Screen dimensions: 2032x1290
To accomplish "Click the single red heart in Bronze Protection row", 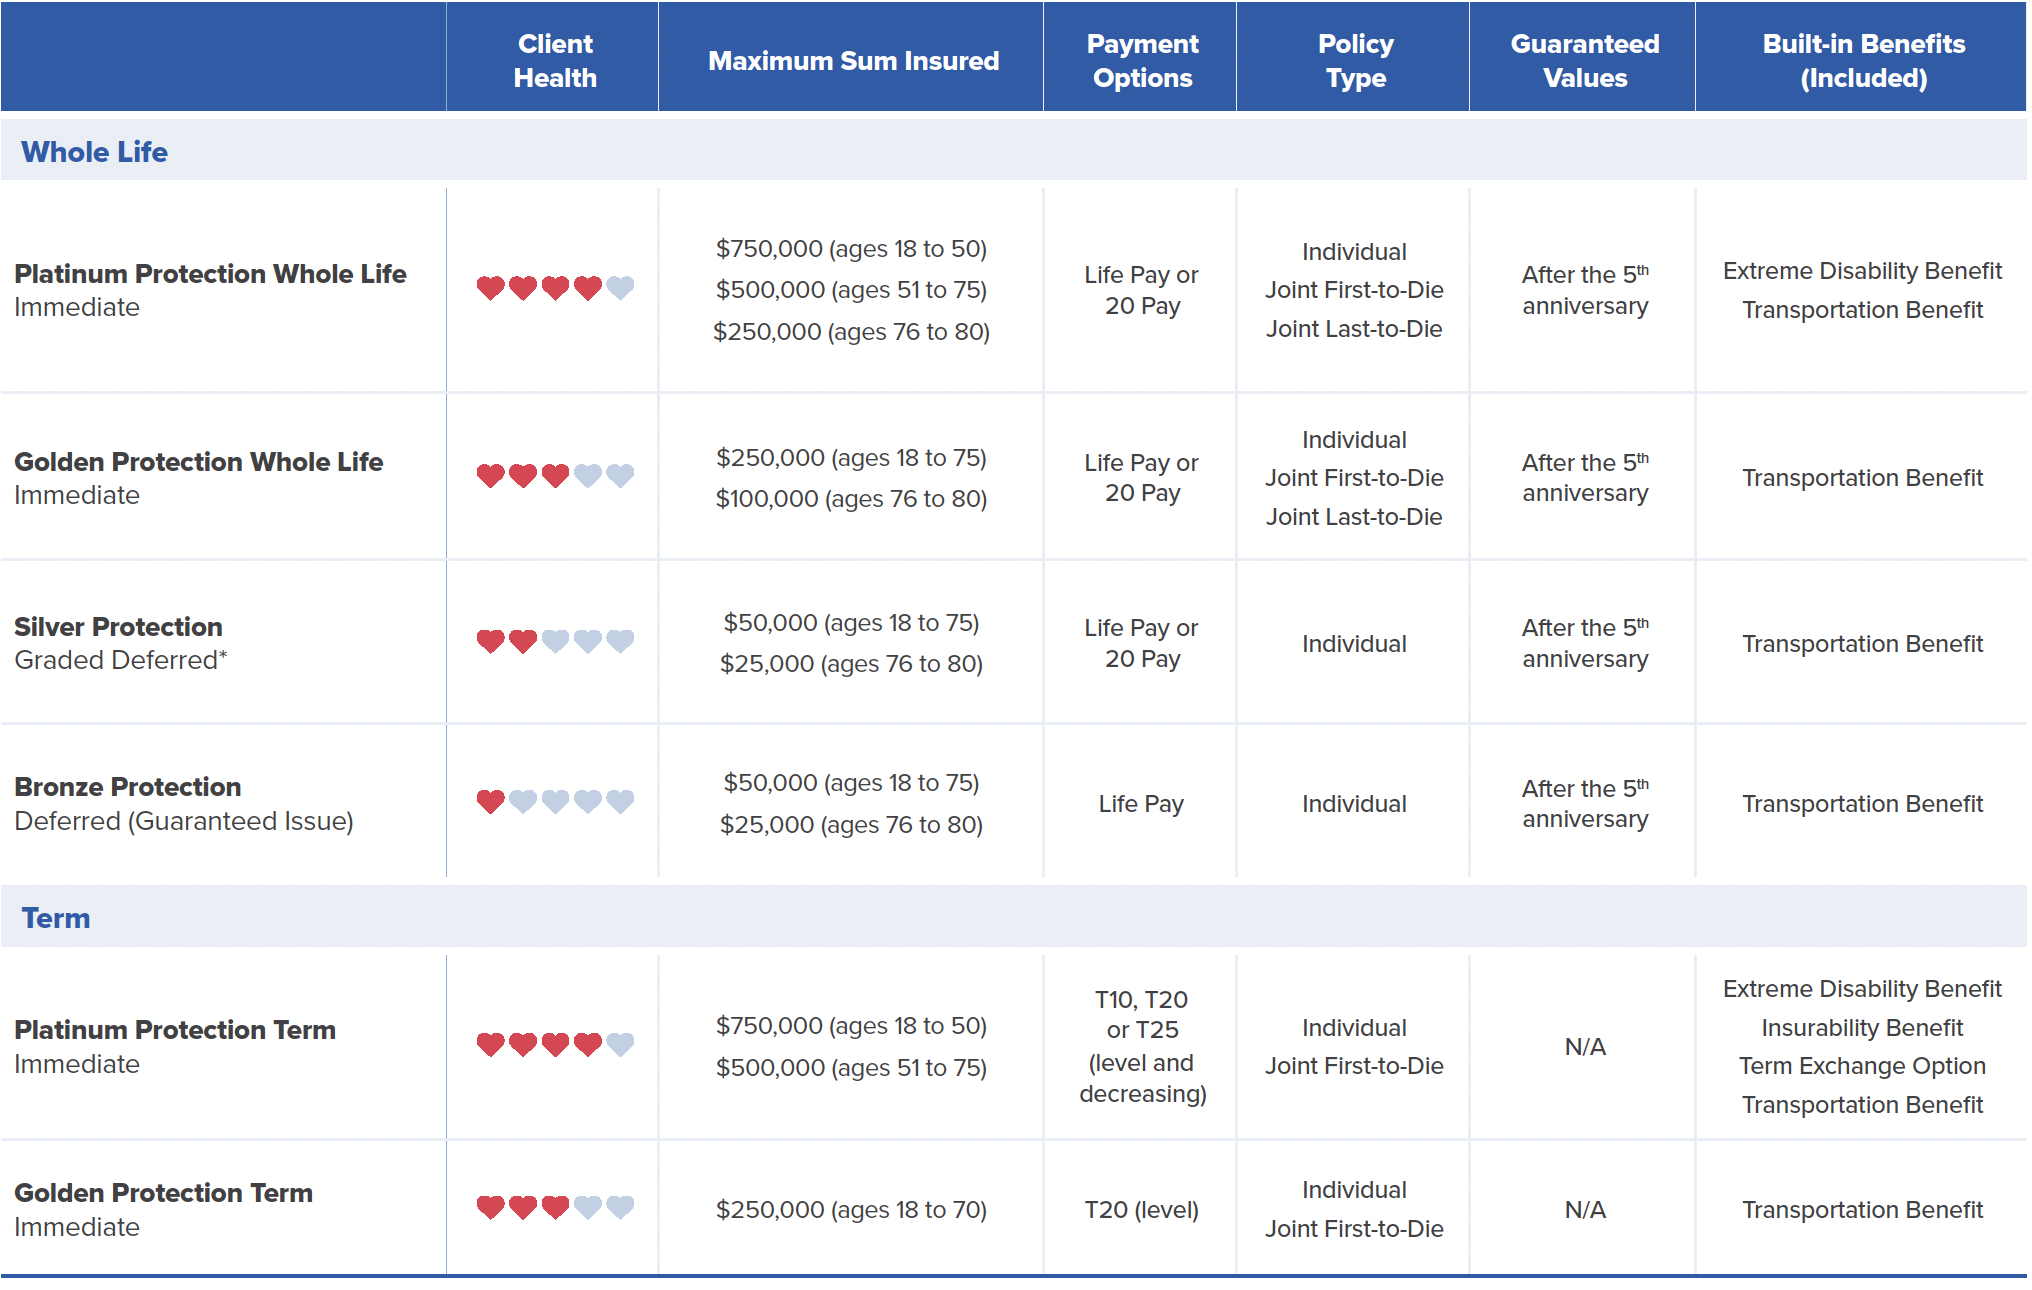I will [490, 801].
